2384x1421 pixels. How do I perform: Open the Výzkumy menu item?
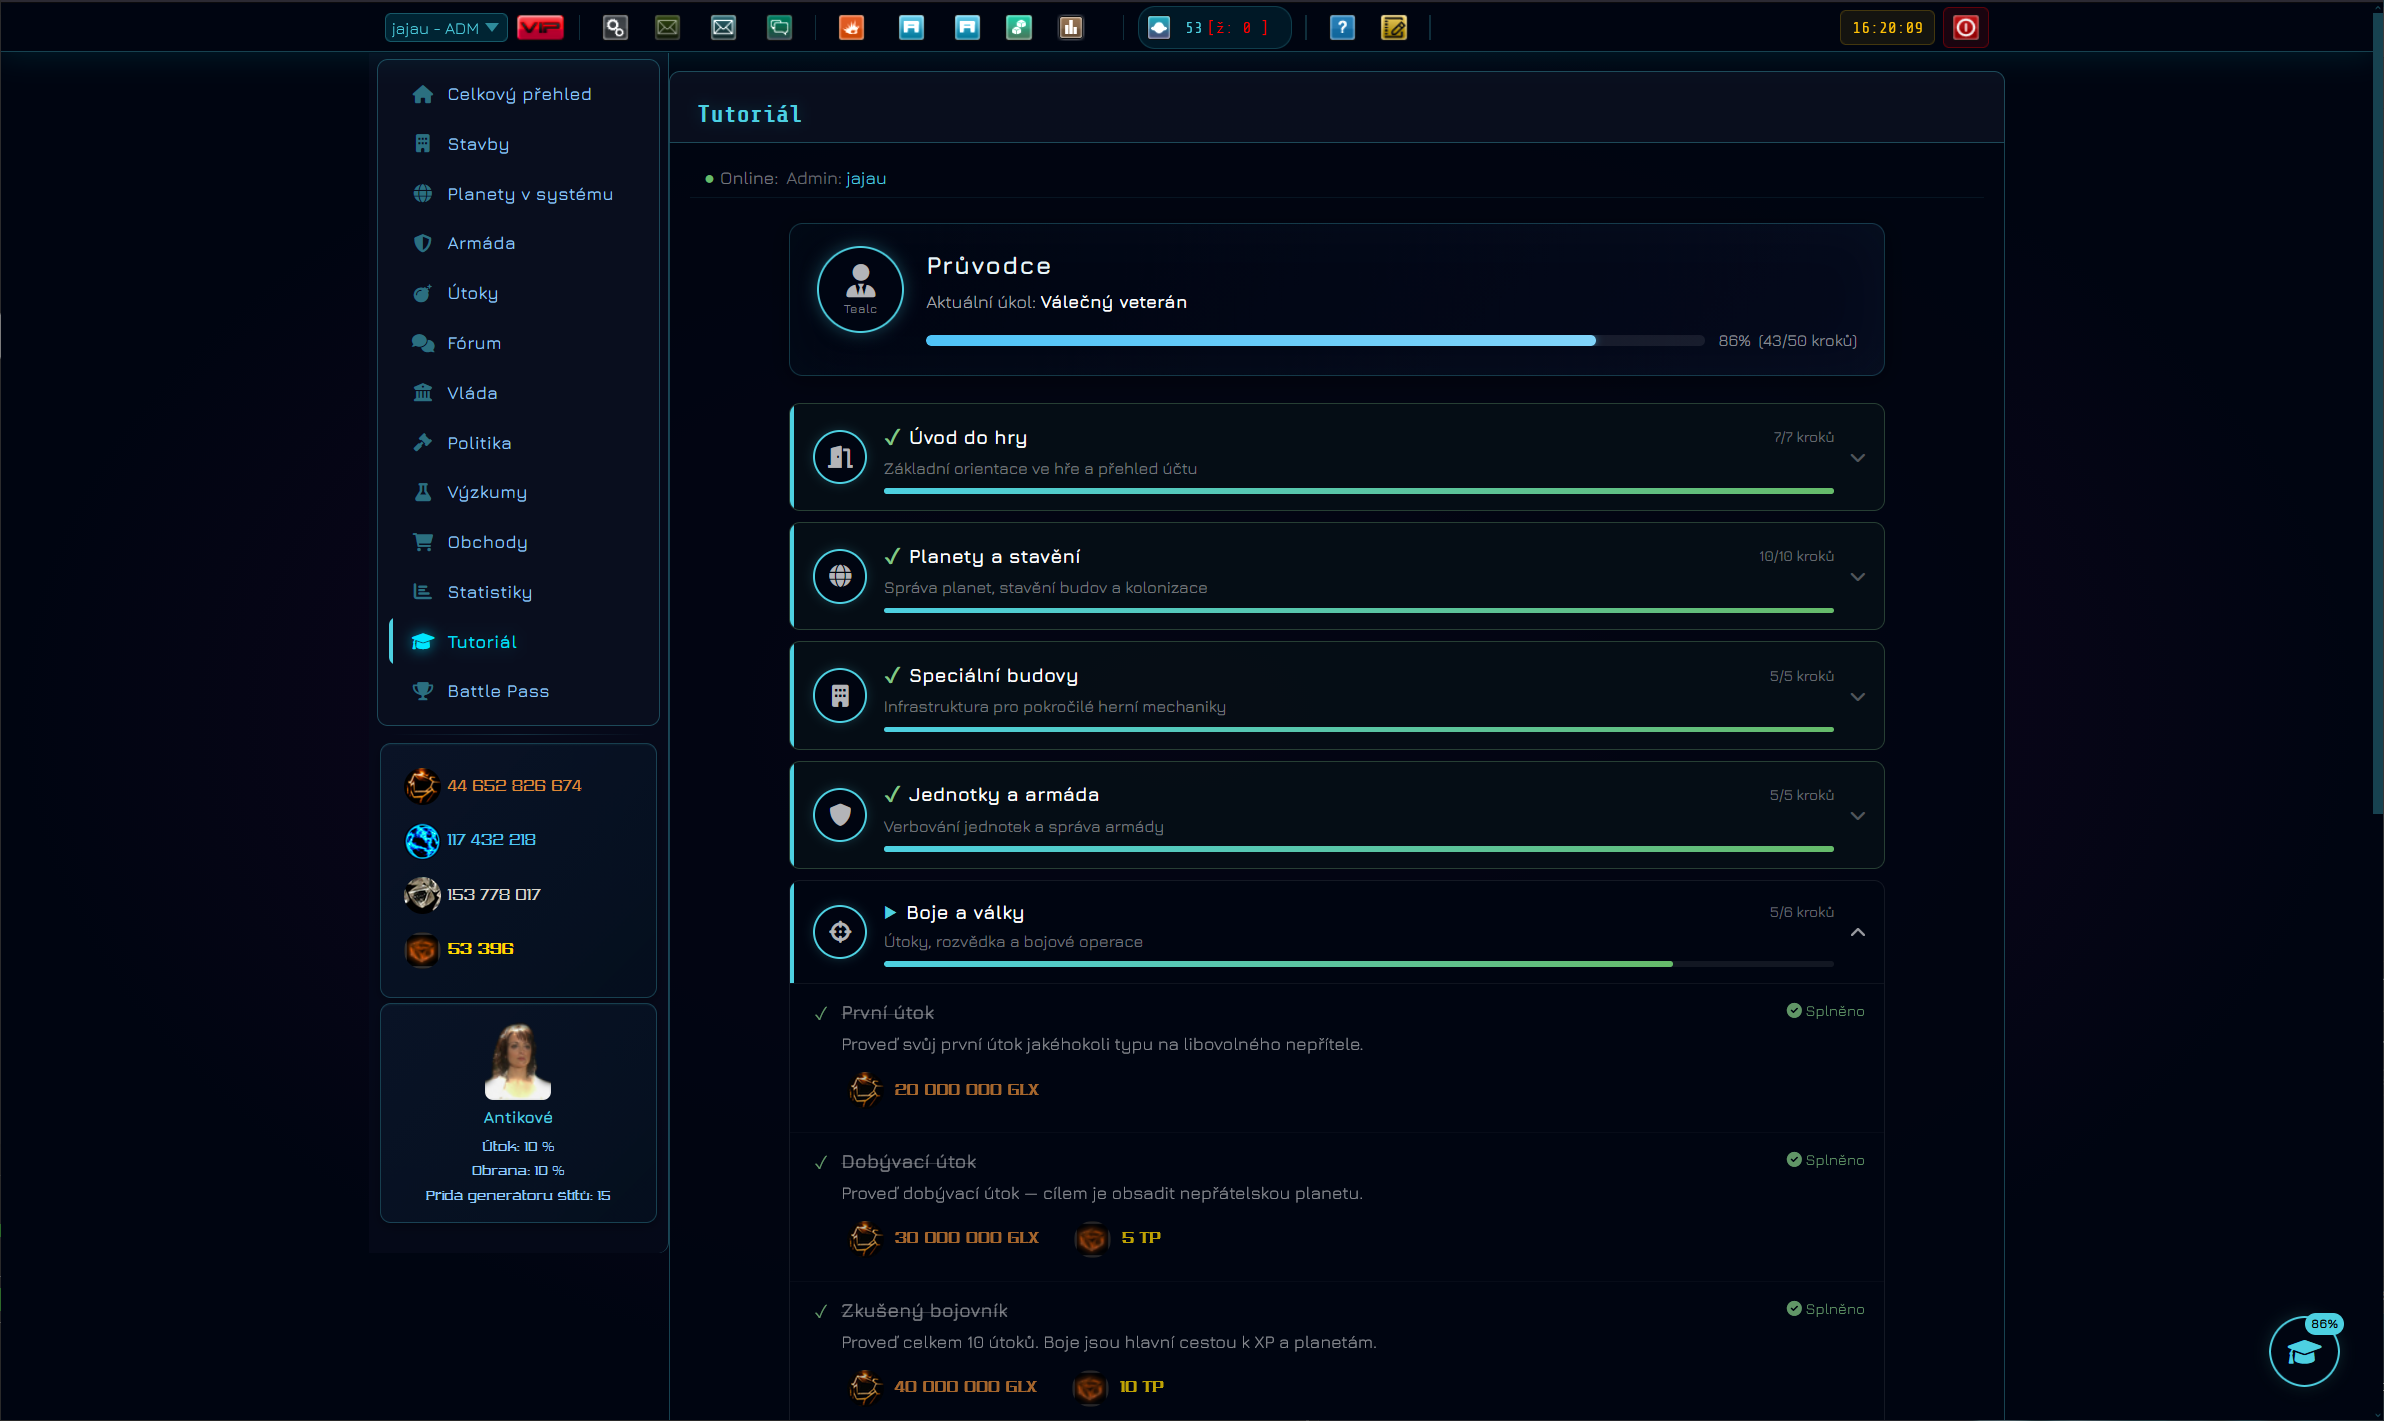click(486, 492)
